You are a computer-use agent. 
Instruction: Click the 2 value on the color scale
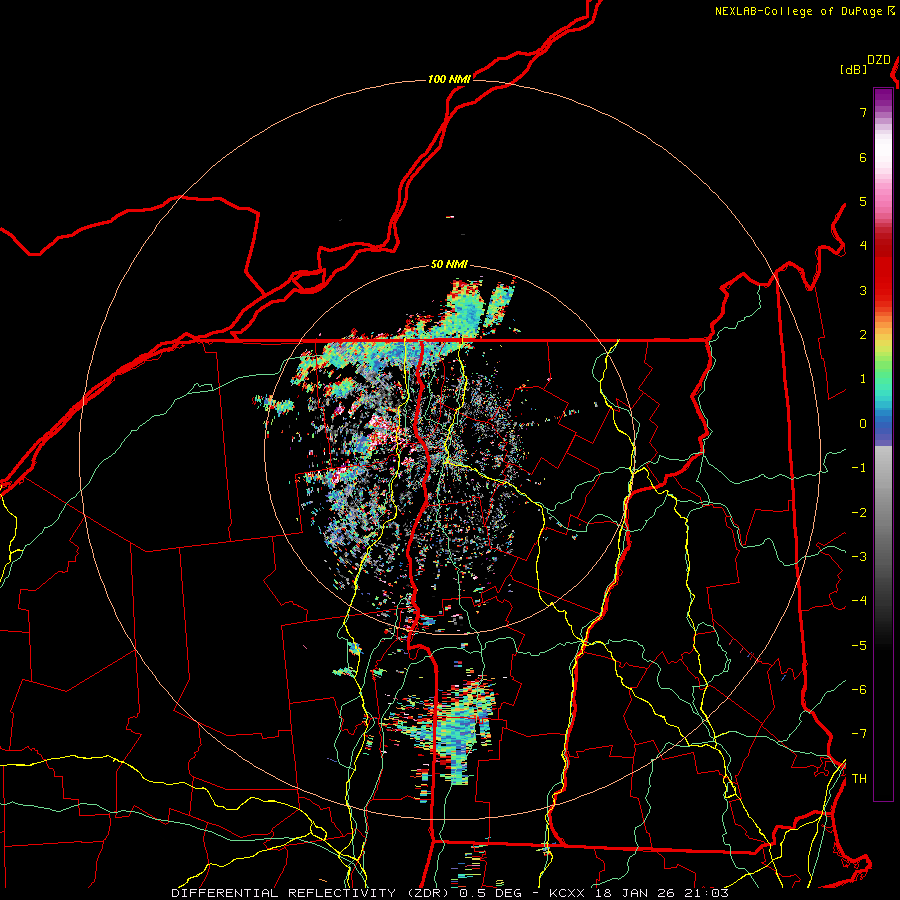863,335
